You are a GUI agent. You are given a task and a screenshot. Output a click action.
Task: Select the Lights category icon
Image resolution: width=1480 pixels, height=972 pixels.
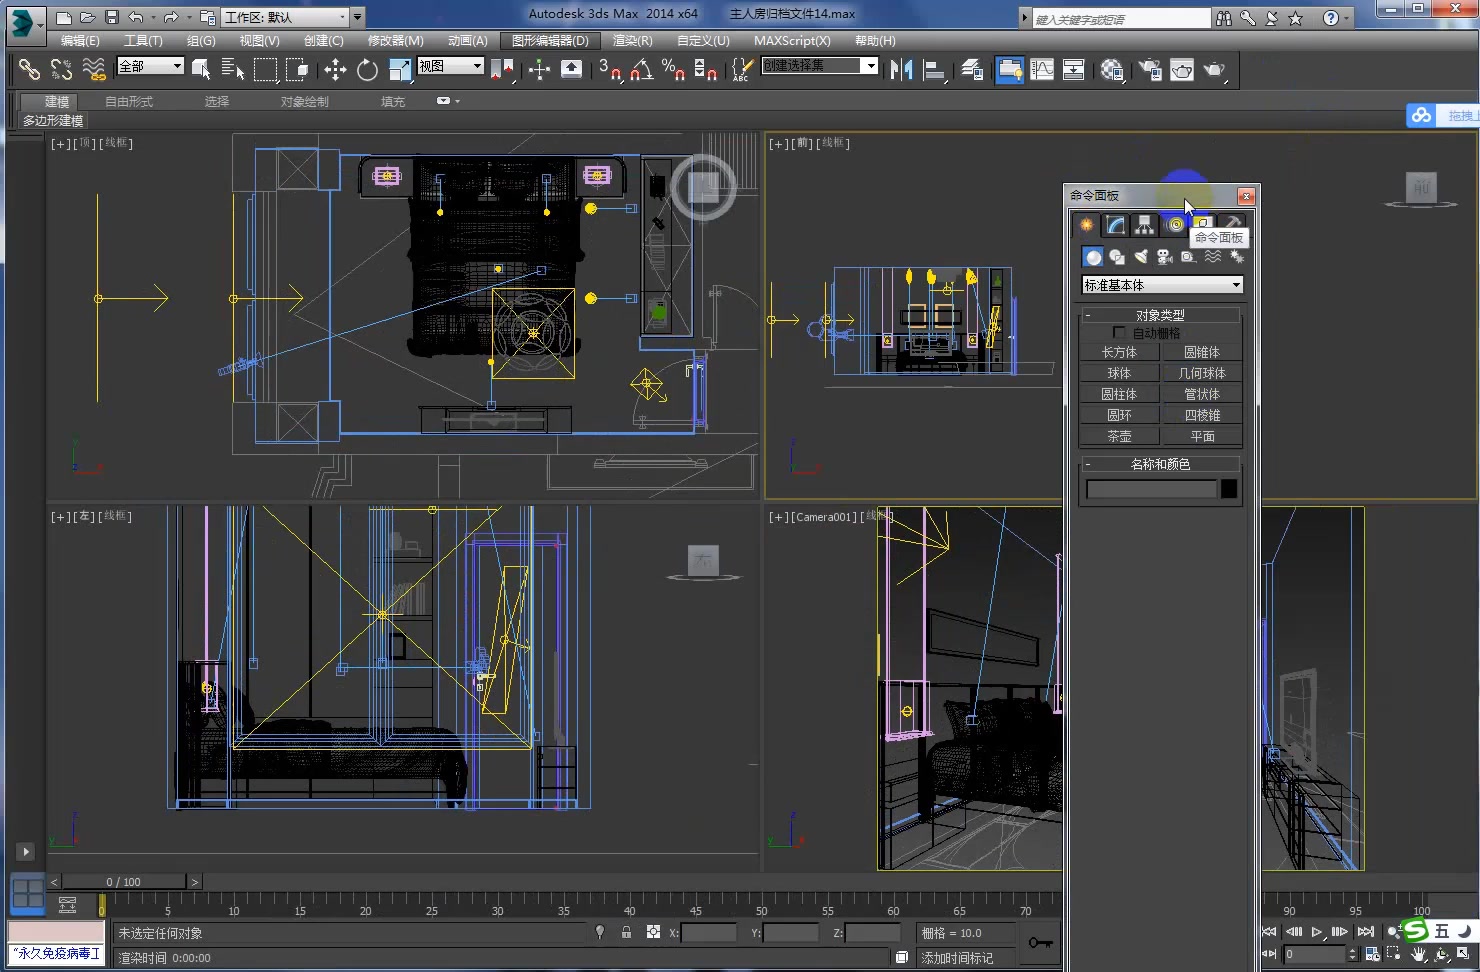point(1141,257)
